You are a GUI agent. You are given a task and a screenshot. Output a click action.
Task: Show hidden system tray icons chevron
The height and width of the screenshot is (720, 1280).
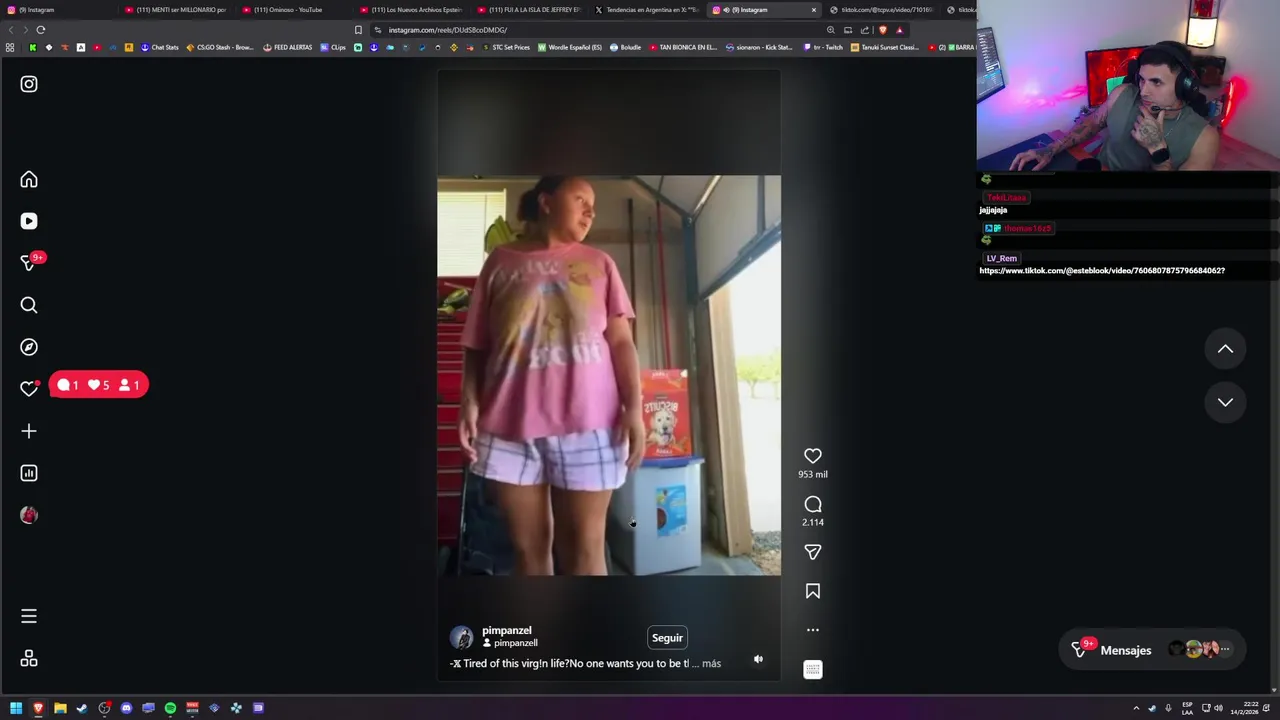pyautogui.click(x=1136, y=708)
